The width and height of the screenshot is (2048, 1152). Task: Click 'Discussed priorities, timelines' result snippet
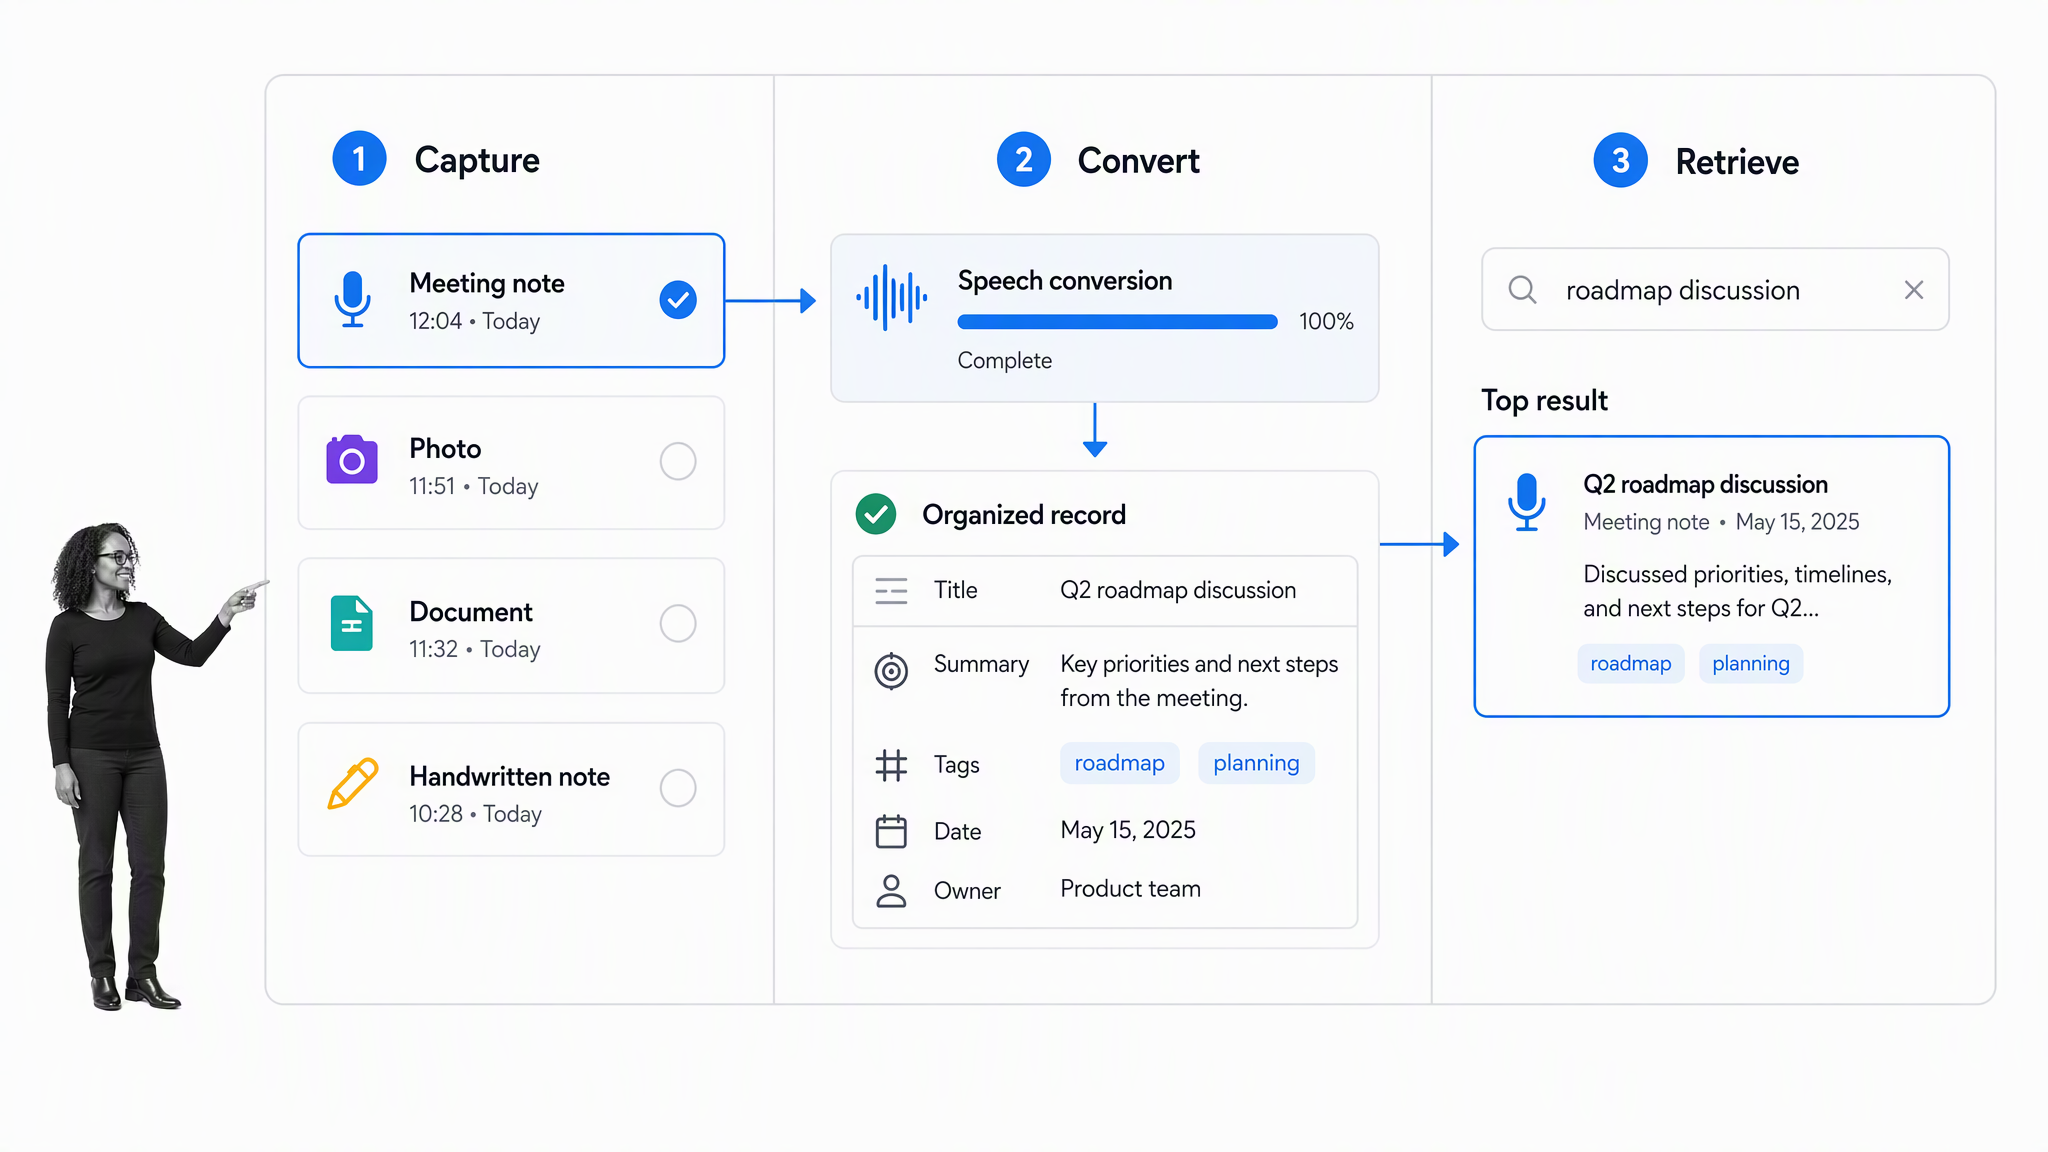tap(1738, 575)
